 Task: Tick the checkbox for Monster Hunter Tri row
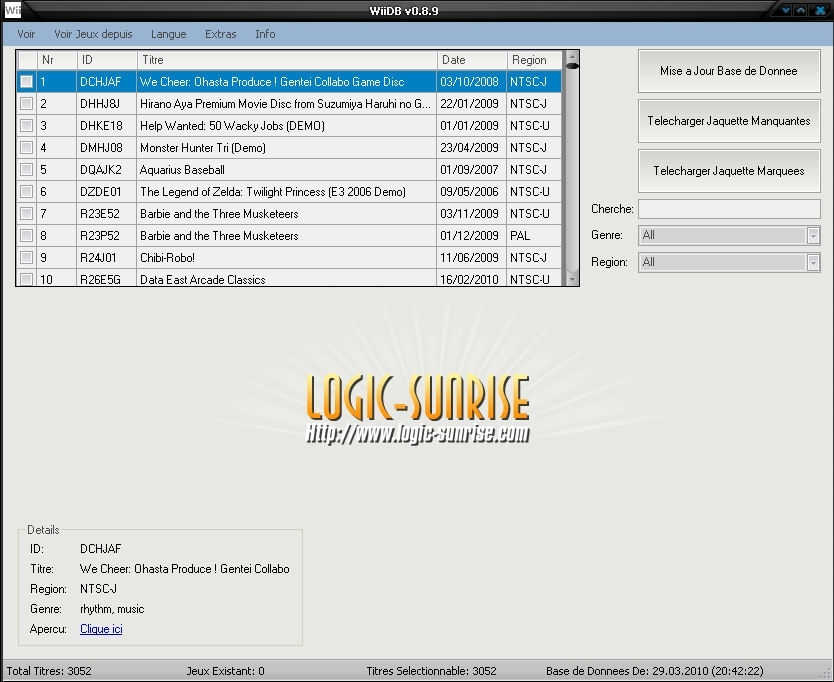(x=26, y=147)
